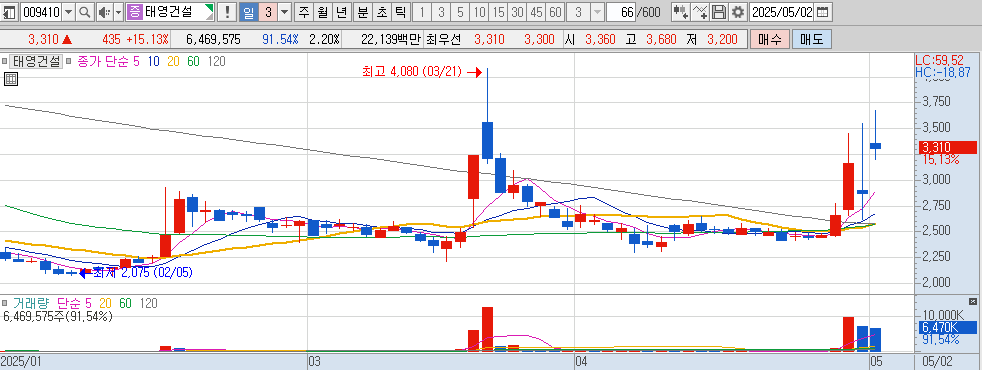Click the 최고 4,080 (03/21) annotation
Screen dimensions: 982x370
pyautogui.click(x=411, y=72)
